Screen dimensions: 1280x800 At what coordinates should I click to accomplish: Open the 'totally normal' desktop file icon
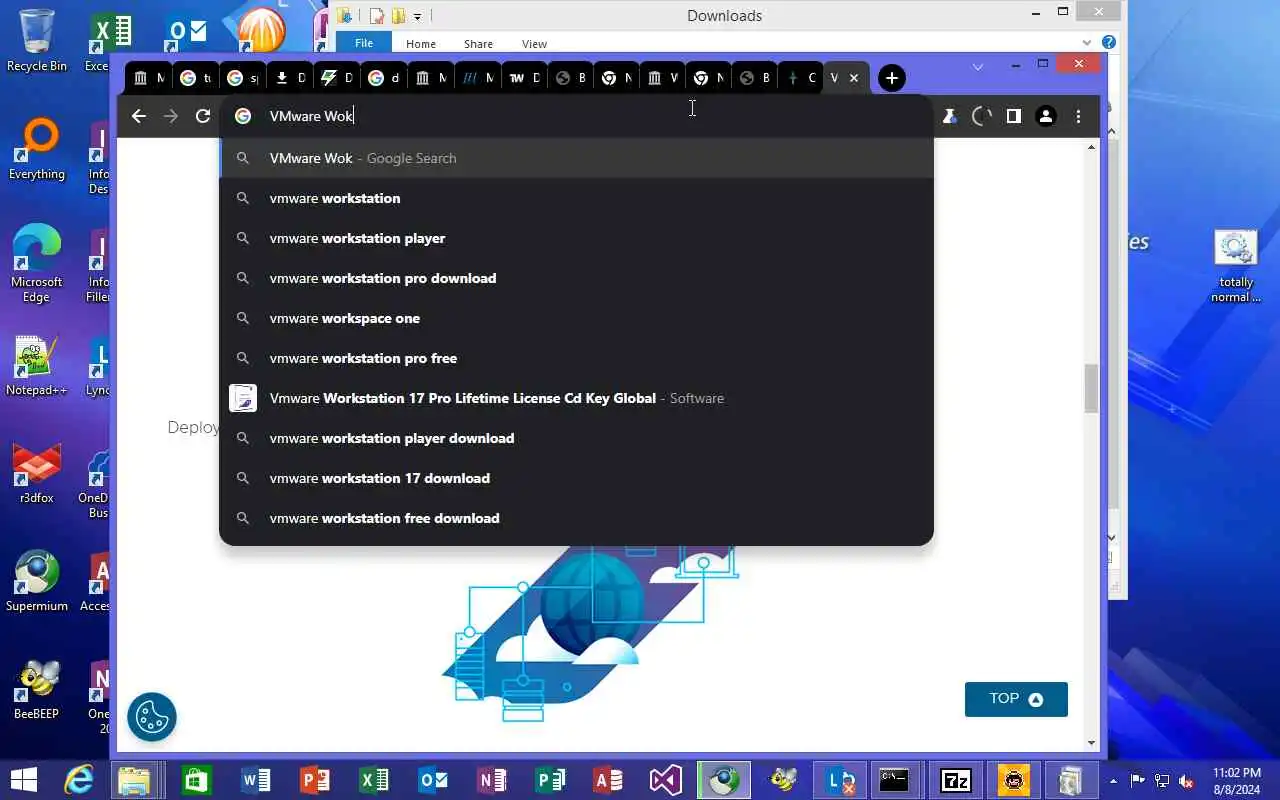(x=1236, y=267)
